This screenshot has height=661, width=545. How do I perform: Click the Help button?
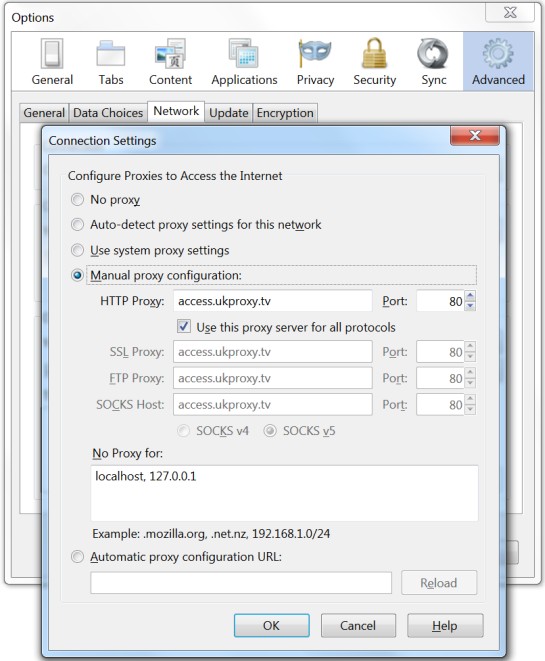pyautogui.click(x=445, y=625)
